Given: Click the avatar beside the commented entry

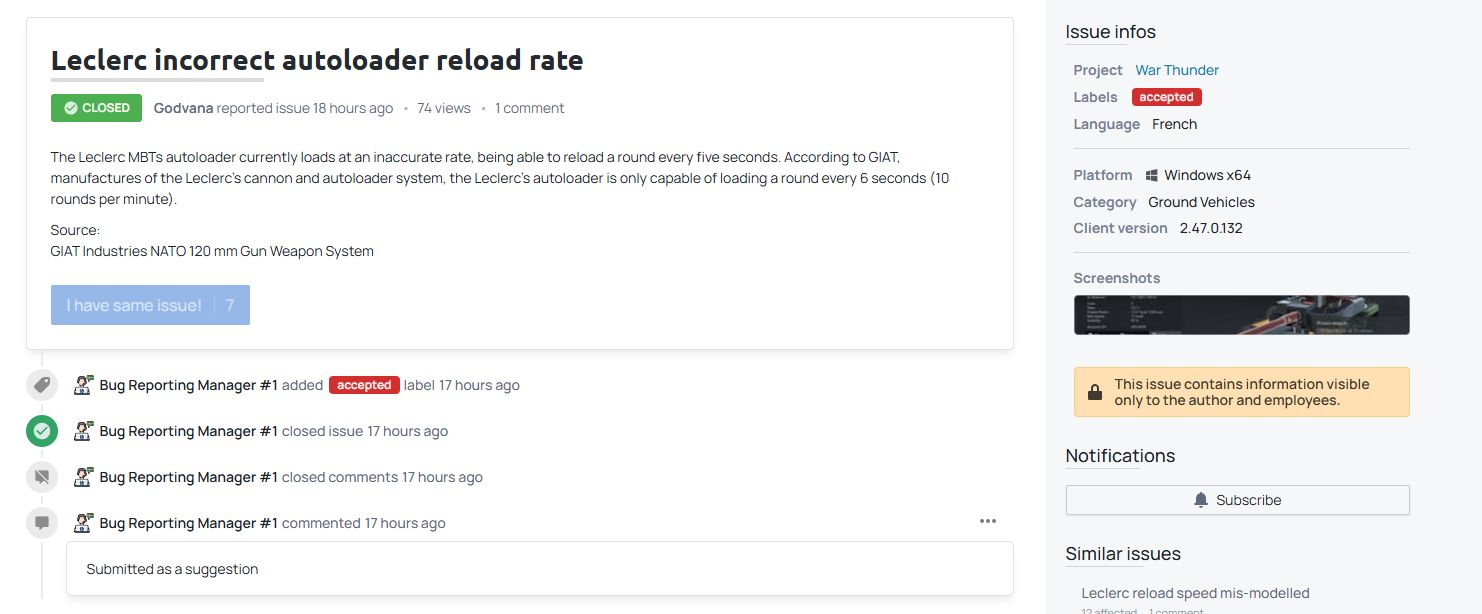Looking at the screenshot, I should tap(84, 523).
